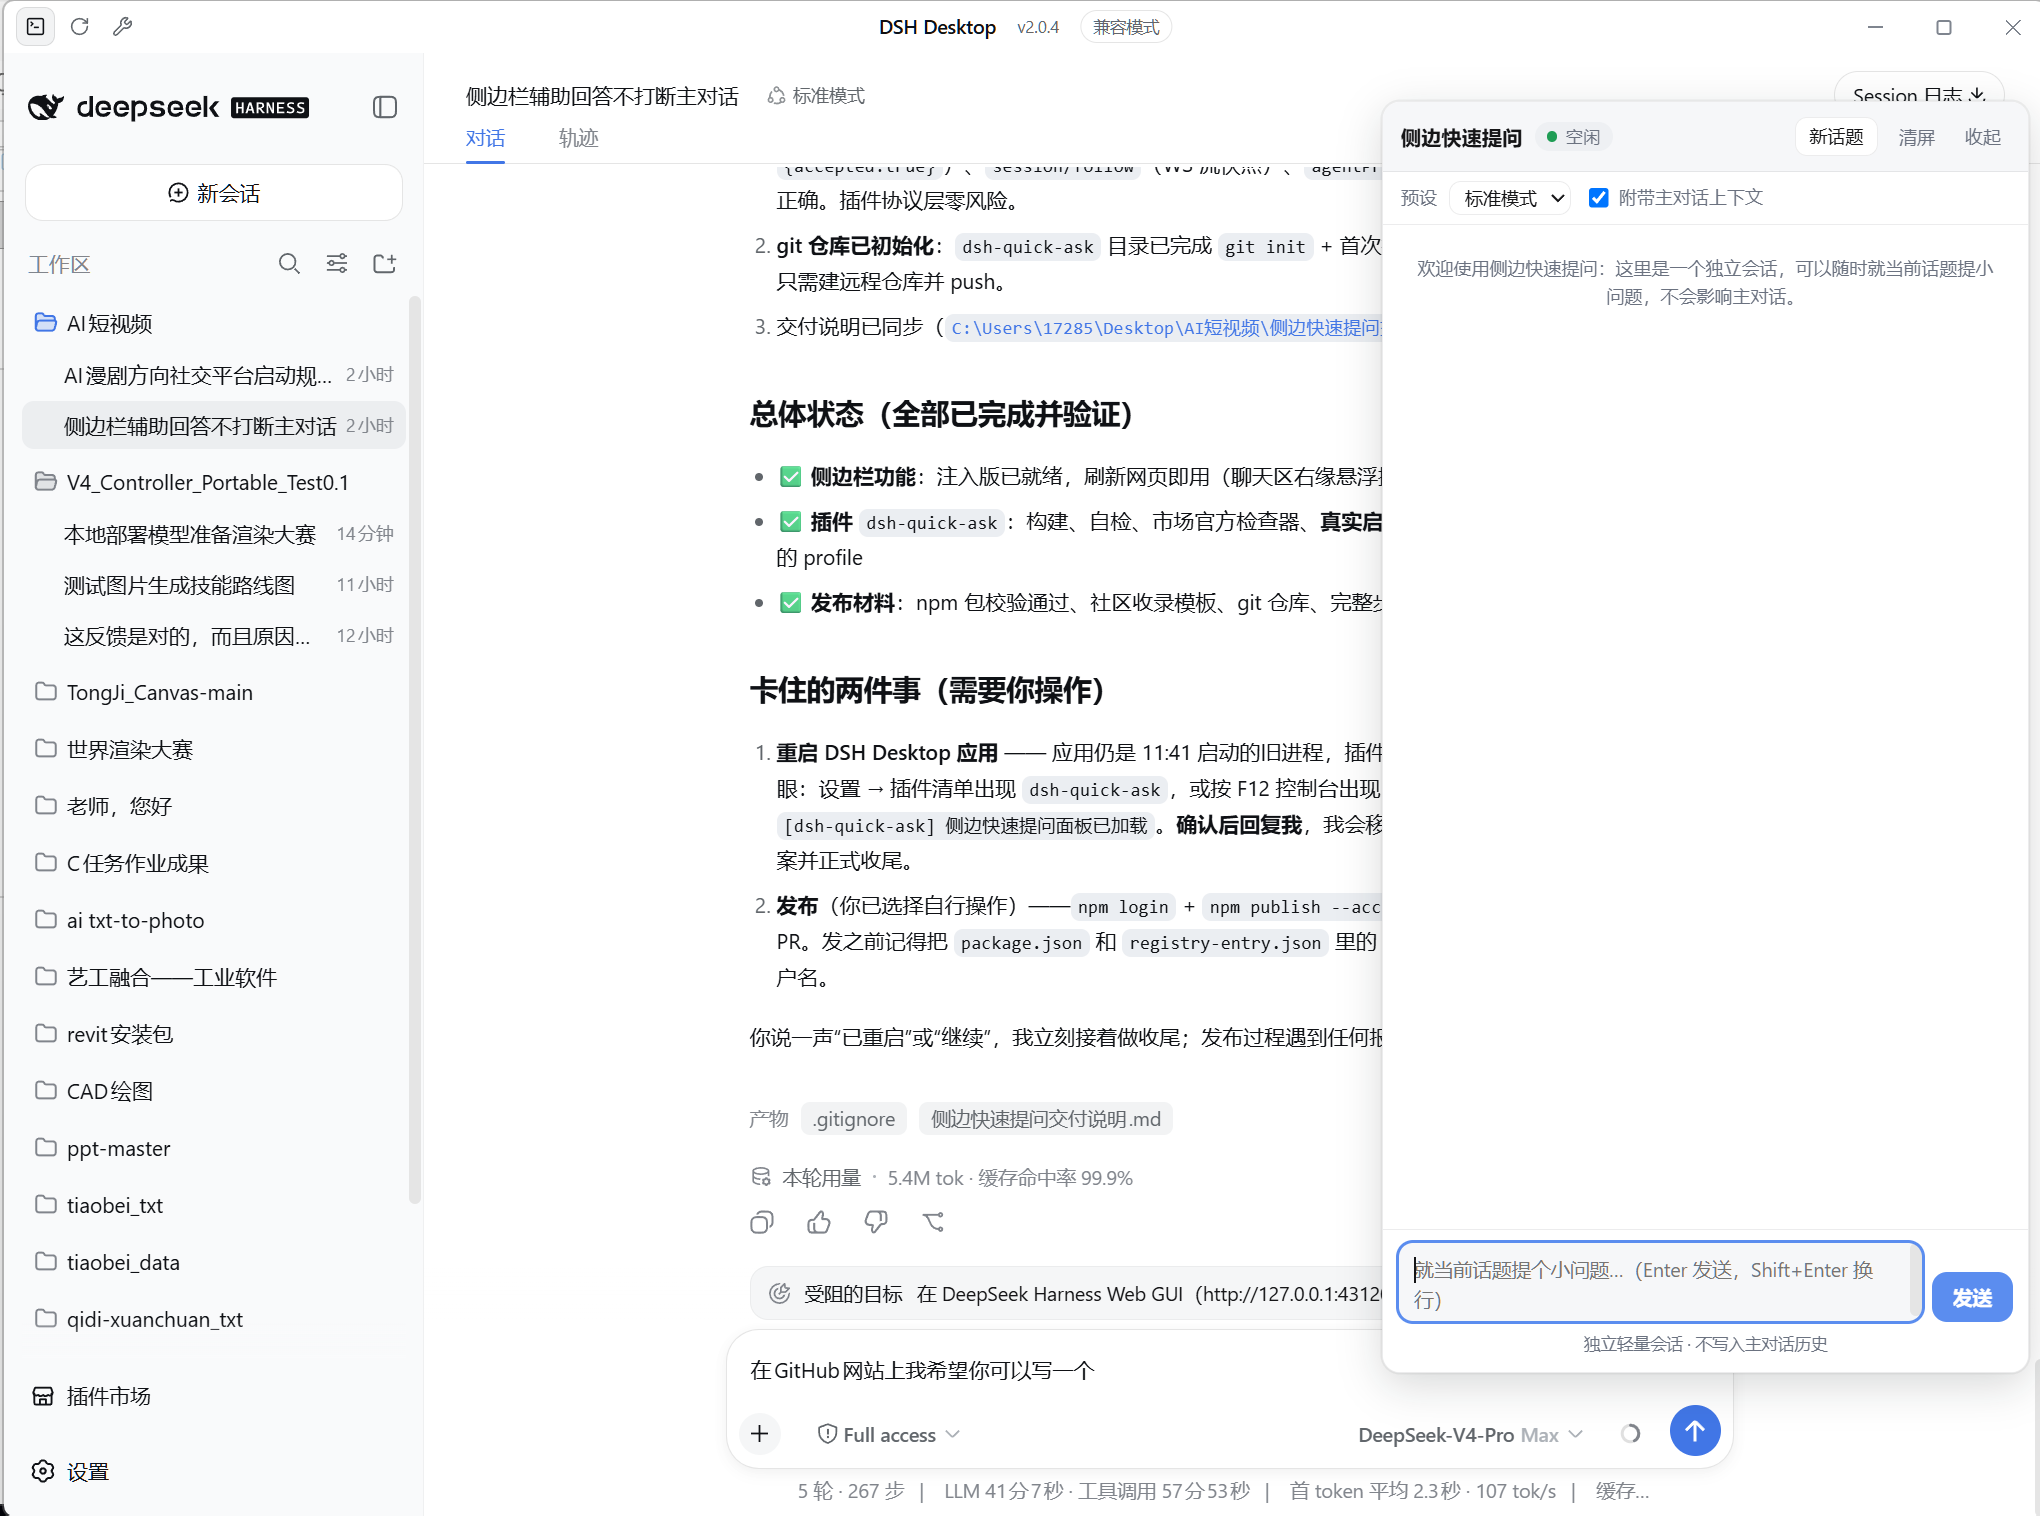Start a 新会话
2040x1516 pixels.
click(214, 193)
